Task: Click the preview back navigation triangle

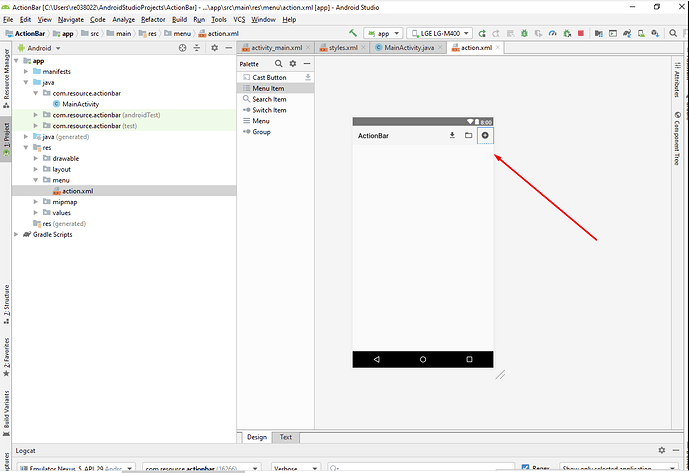Action: click(x=377, y=359)
